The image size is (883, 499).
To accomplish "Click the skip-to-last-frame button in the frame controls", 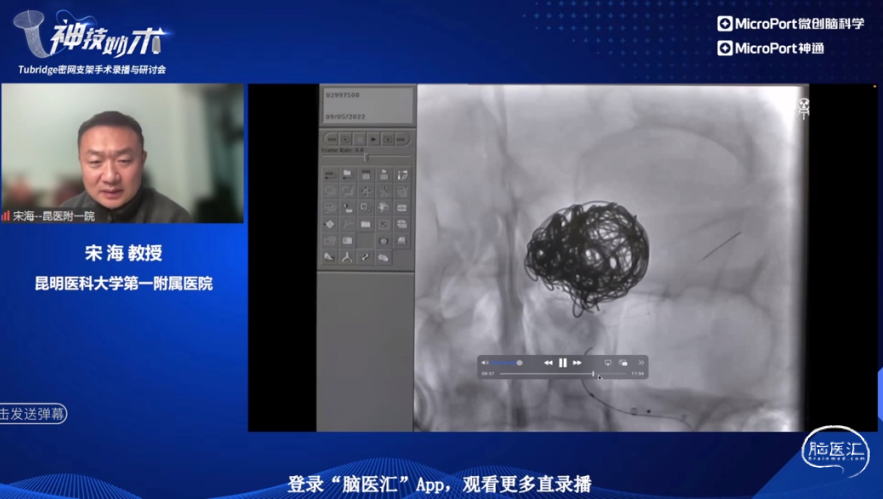I will point(401,139).
